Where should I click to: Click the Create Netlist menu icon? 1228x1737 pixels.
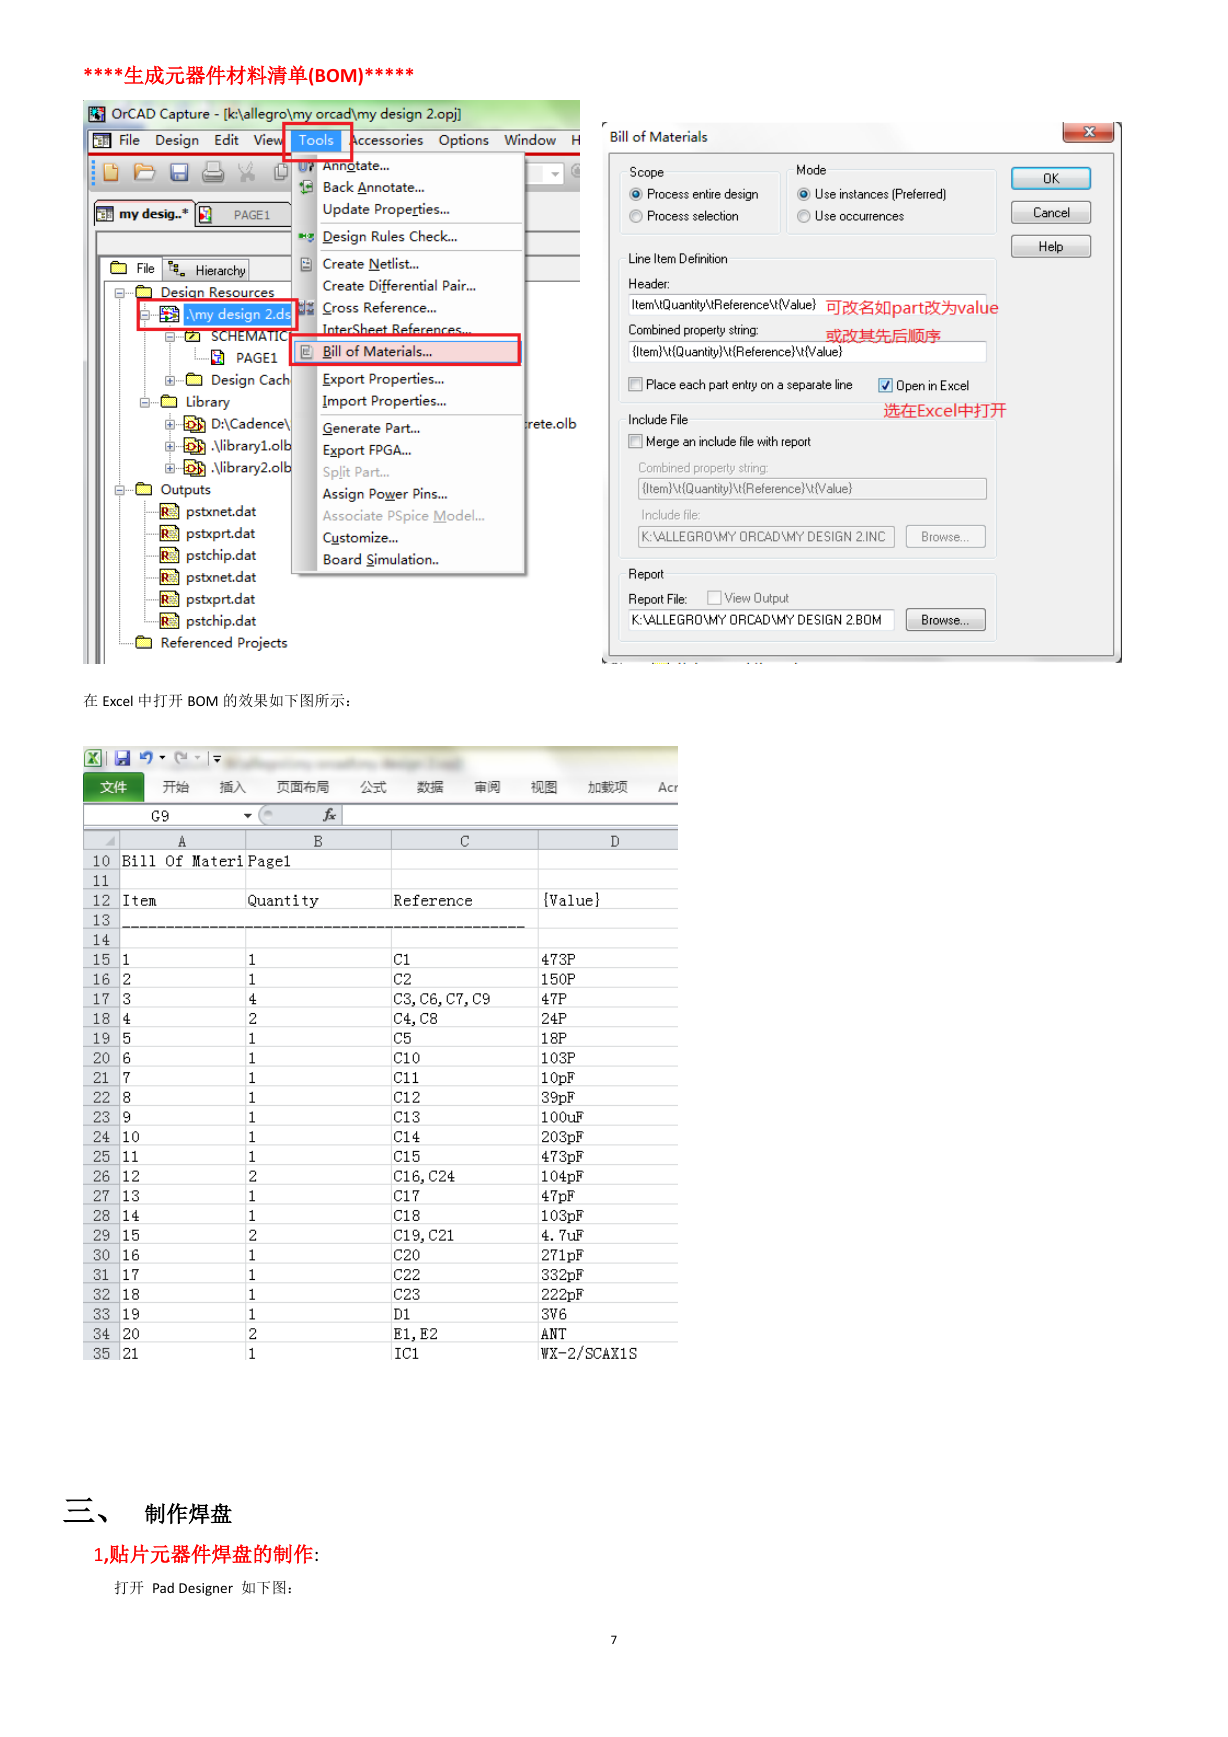tap(307, 264)
